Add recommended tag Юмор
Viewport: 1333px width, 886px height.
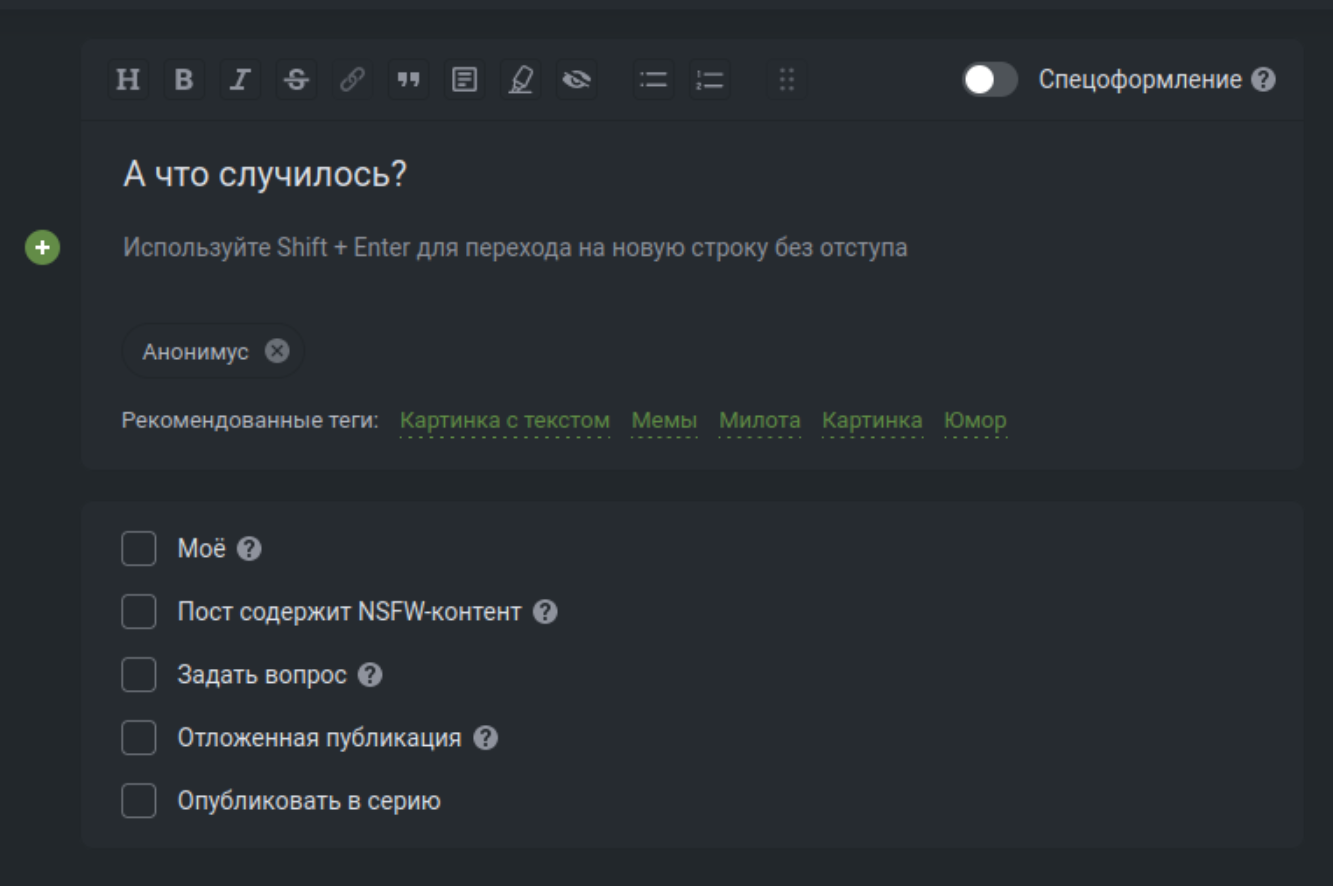click(x=975, y=421)
